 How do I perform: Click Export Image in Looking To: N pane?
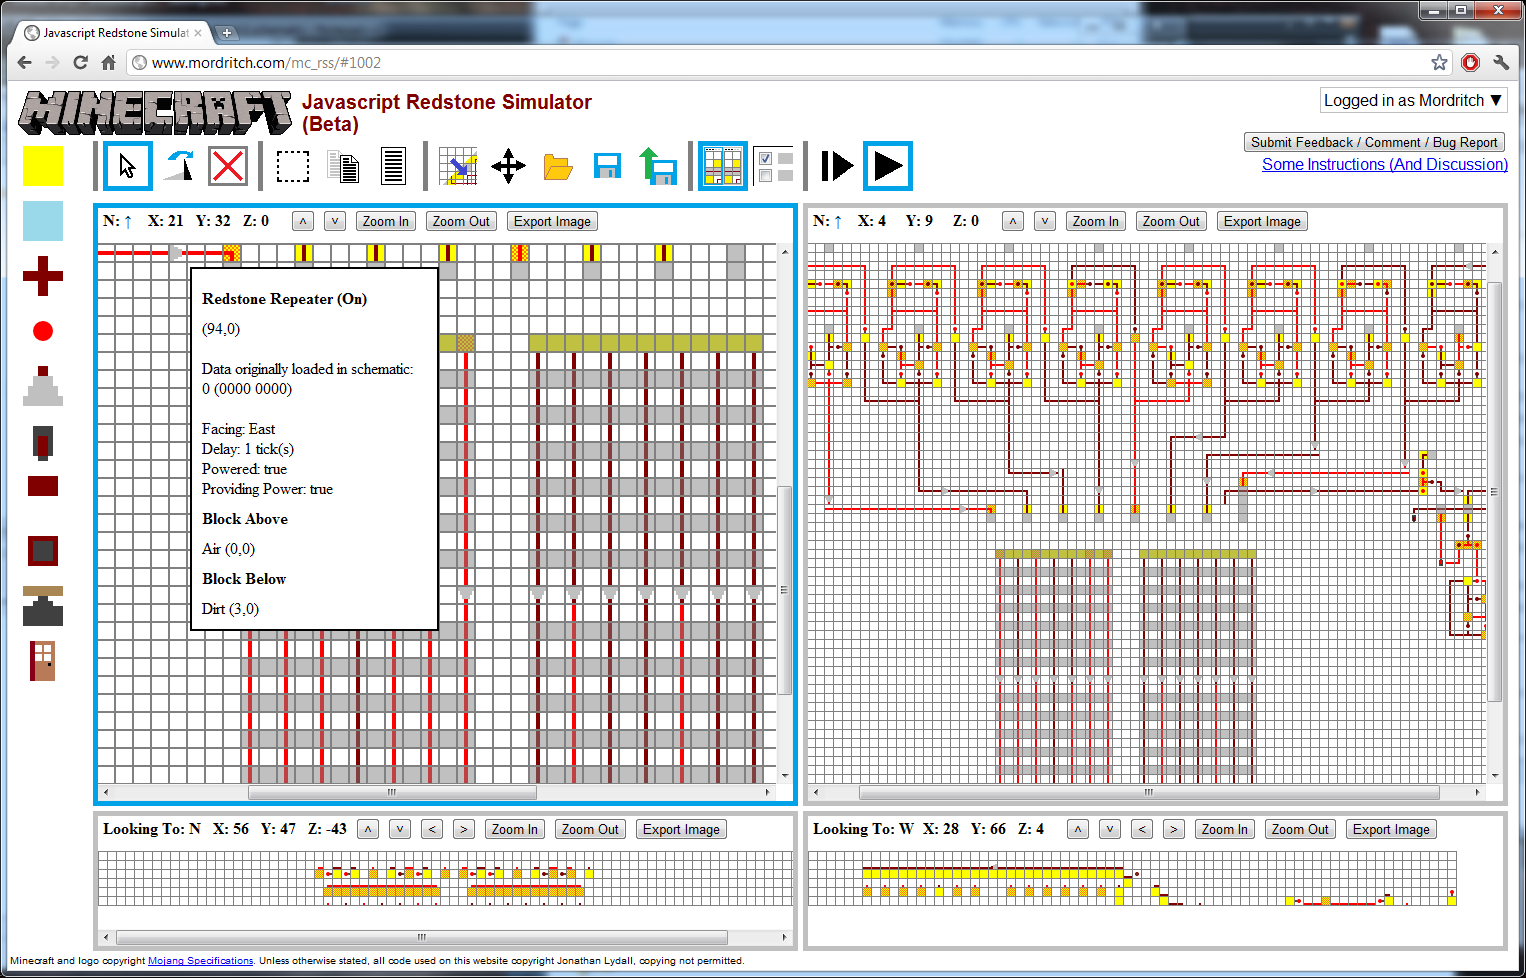(x=681, y=829)
